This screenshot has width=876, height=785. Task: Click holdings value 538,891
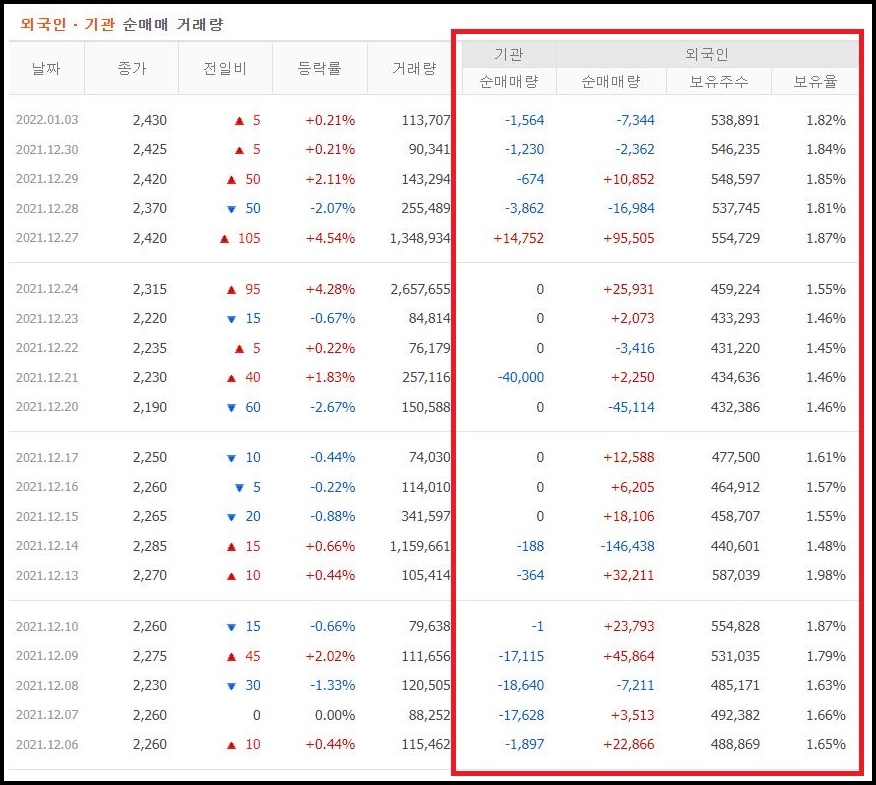pos(735,120)
